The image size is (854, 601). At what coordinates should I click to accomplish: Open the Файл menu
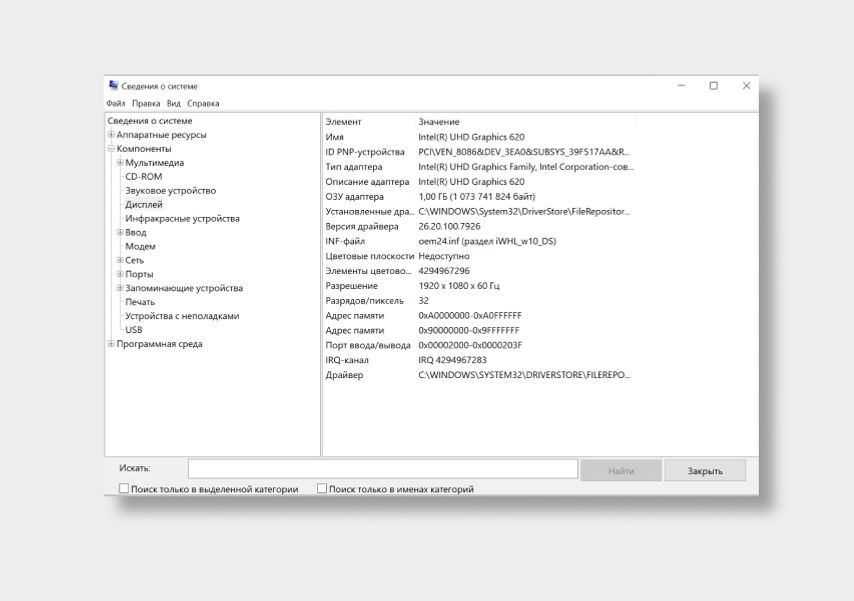tap(115, 103)
